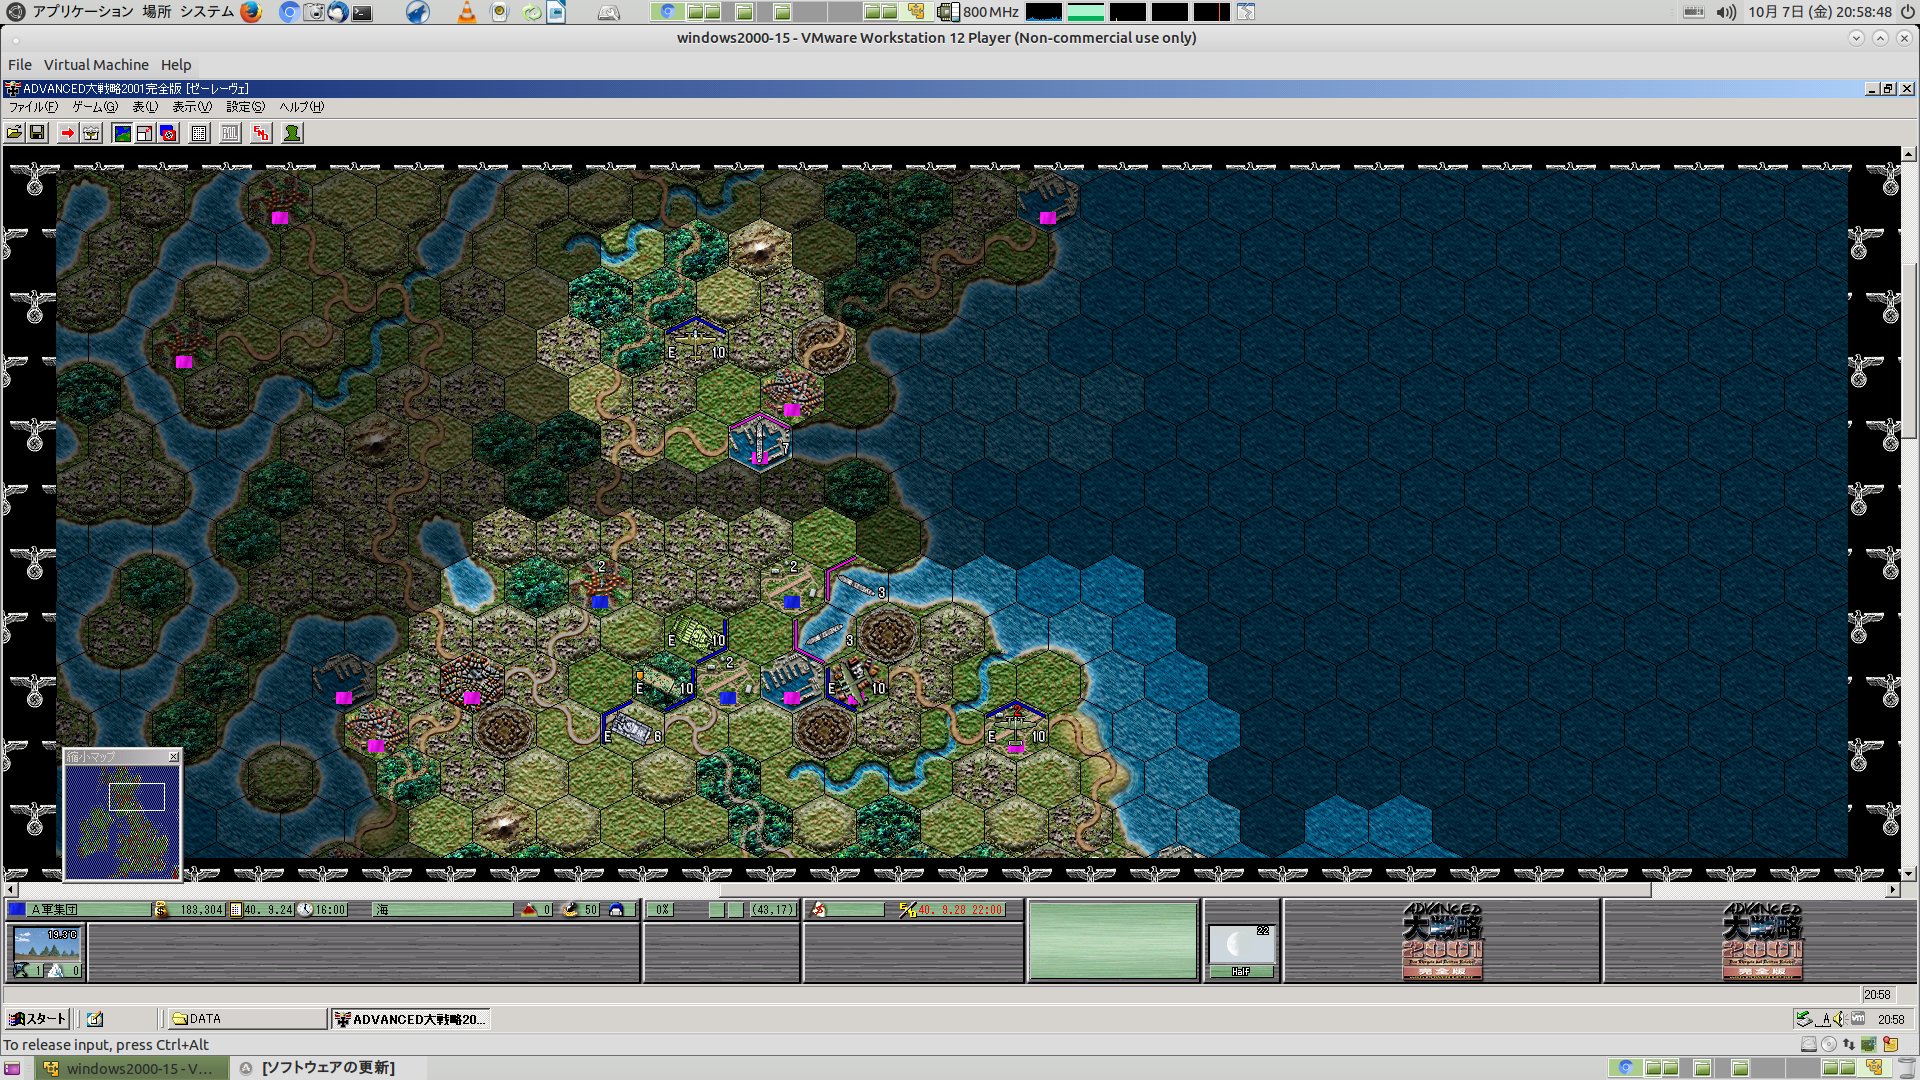Image resolution: width=1920 pixels, height=1080 pixels.
Task: Open the 場所 places menu
Action: click(157, 12)
